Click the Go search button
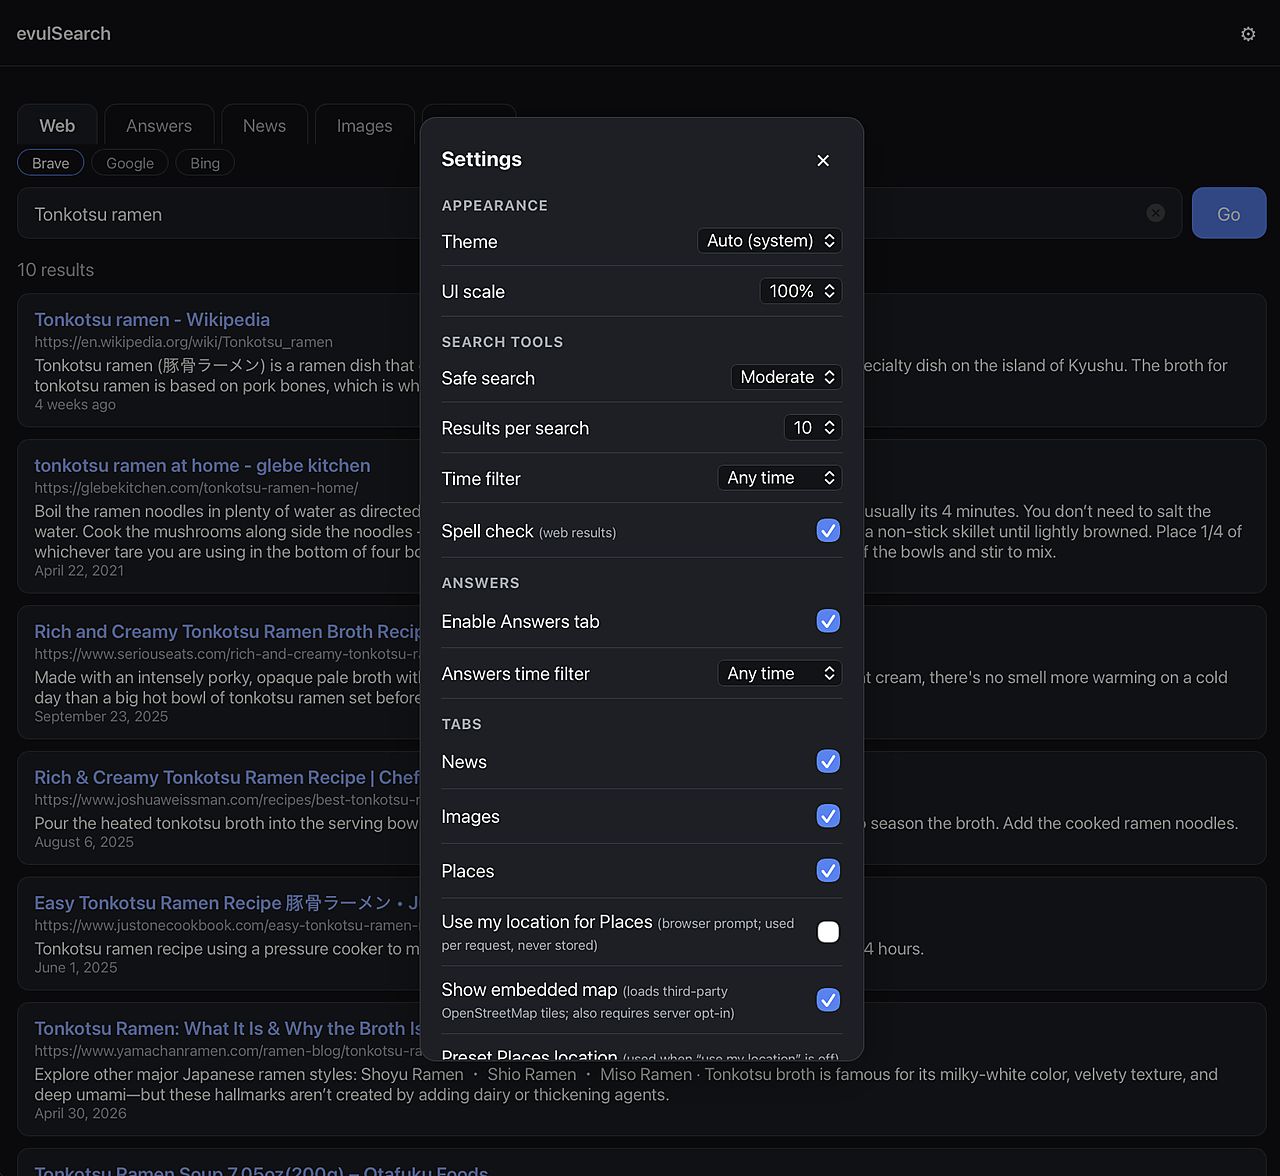Image resolution: width=1280 pixels, height=1176 pixels. [1229, 213]
